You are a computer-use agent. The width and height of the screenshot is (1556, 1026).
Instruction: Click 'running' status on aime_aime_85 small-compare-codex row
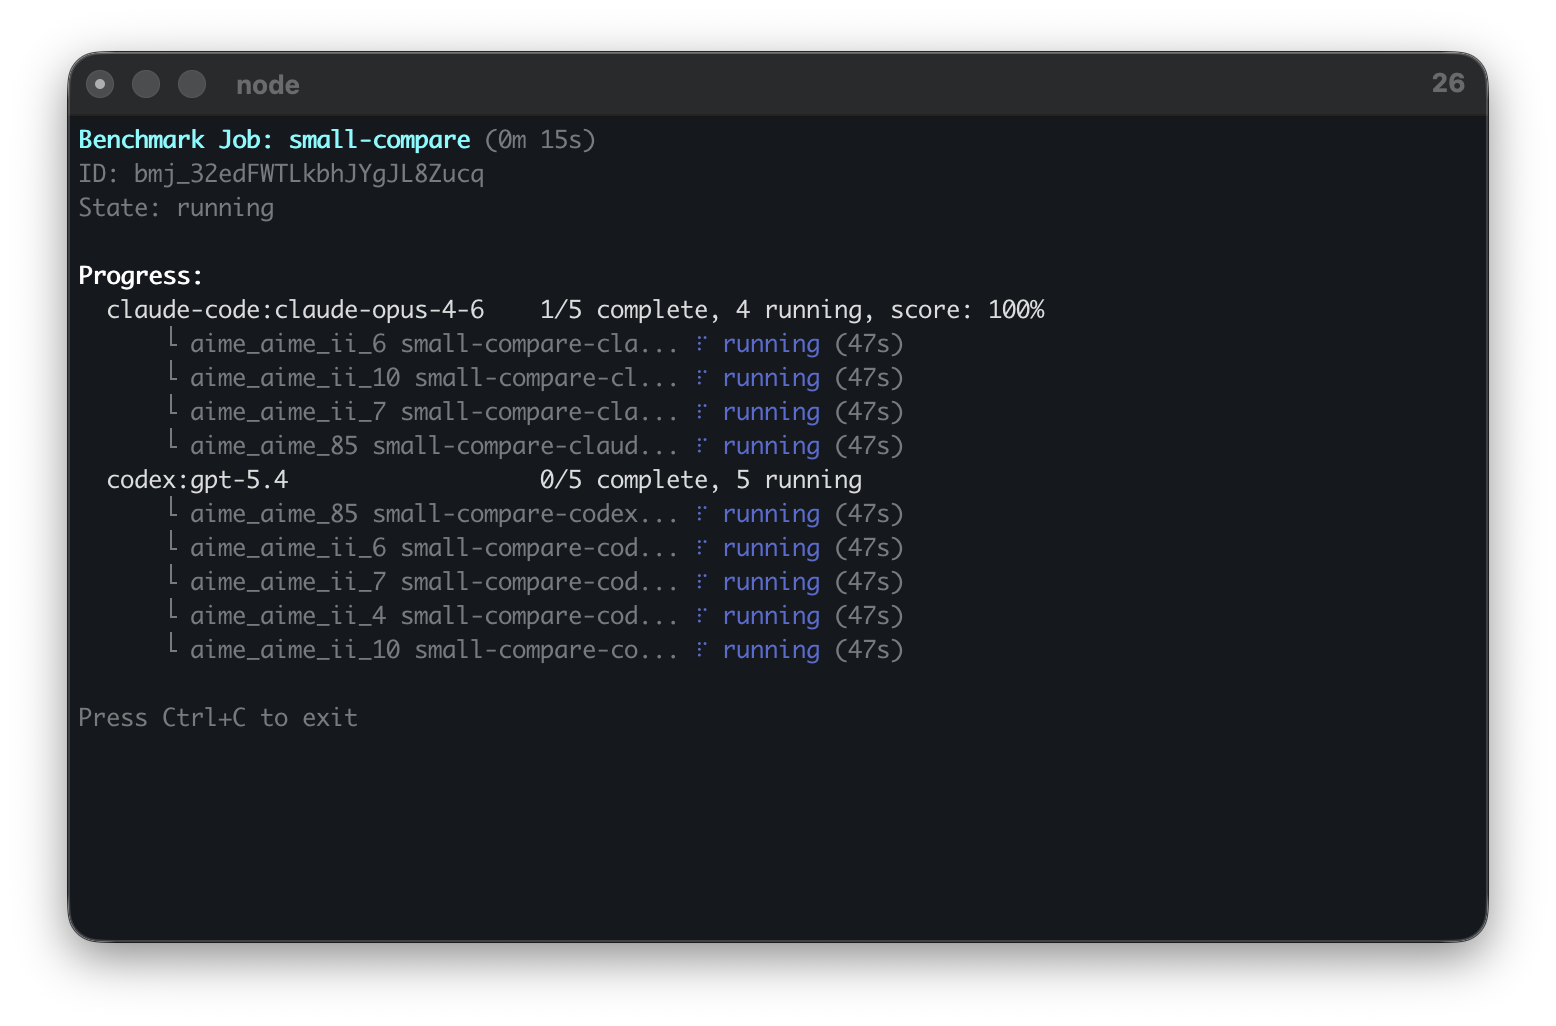click(771, 514)
